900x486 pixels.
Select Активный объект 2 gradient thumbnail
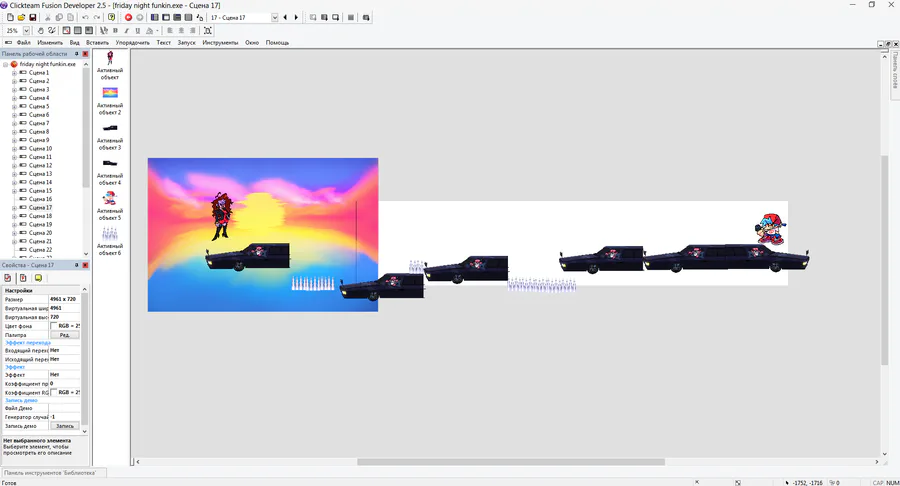(x=110, y=93)
